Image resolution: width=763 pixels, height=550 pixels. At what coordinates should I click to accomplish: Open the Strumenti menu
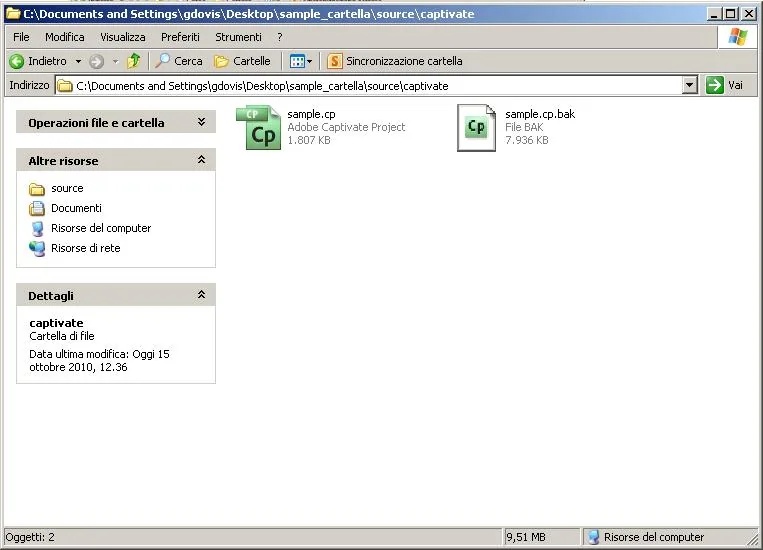click(238, 37)
